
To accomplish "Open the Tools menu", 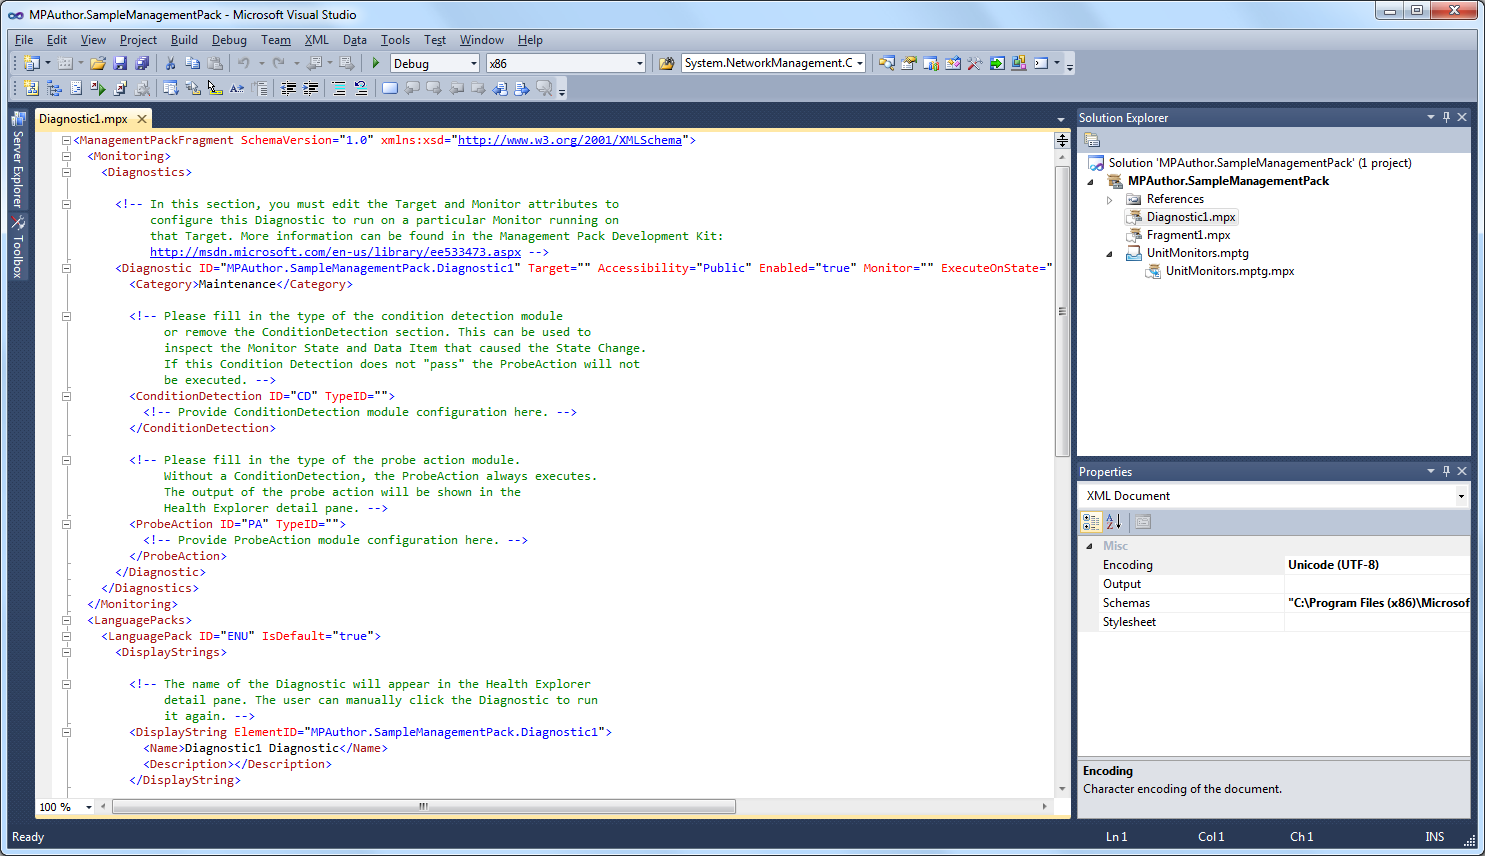I will [x=395, y=40].
